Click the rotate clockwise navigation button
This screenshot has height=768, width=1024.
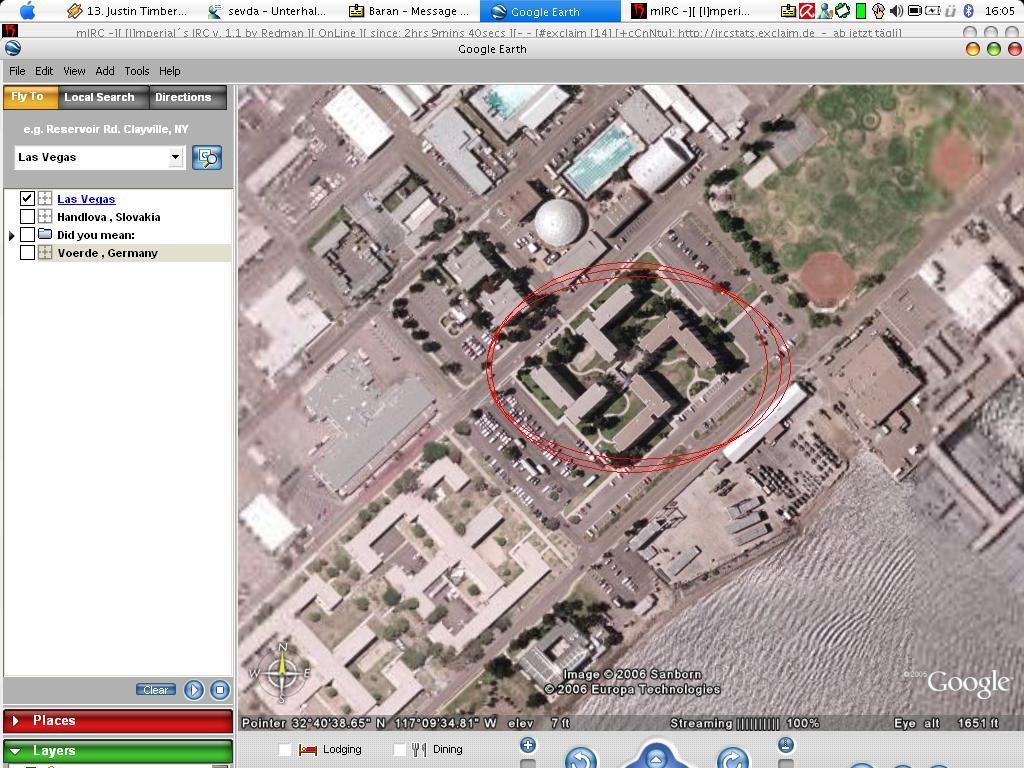[733, 759]
